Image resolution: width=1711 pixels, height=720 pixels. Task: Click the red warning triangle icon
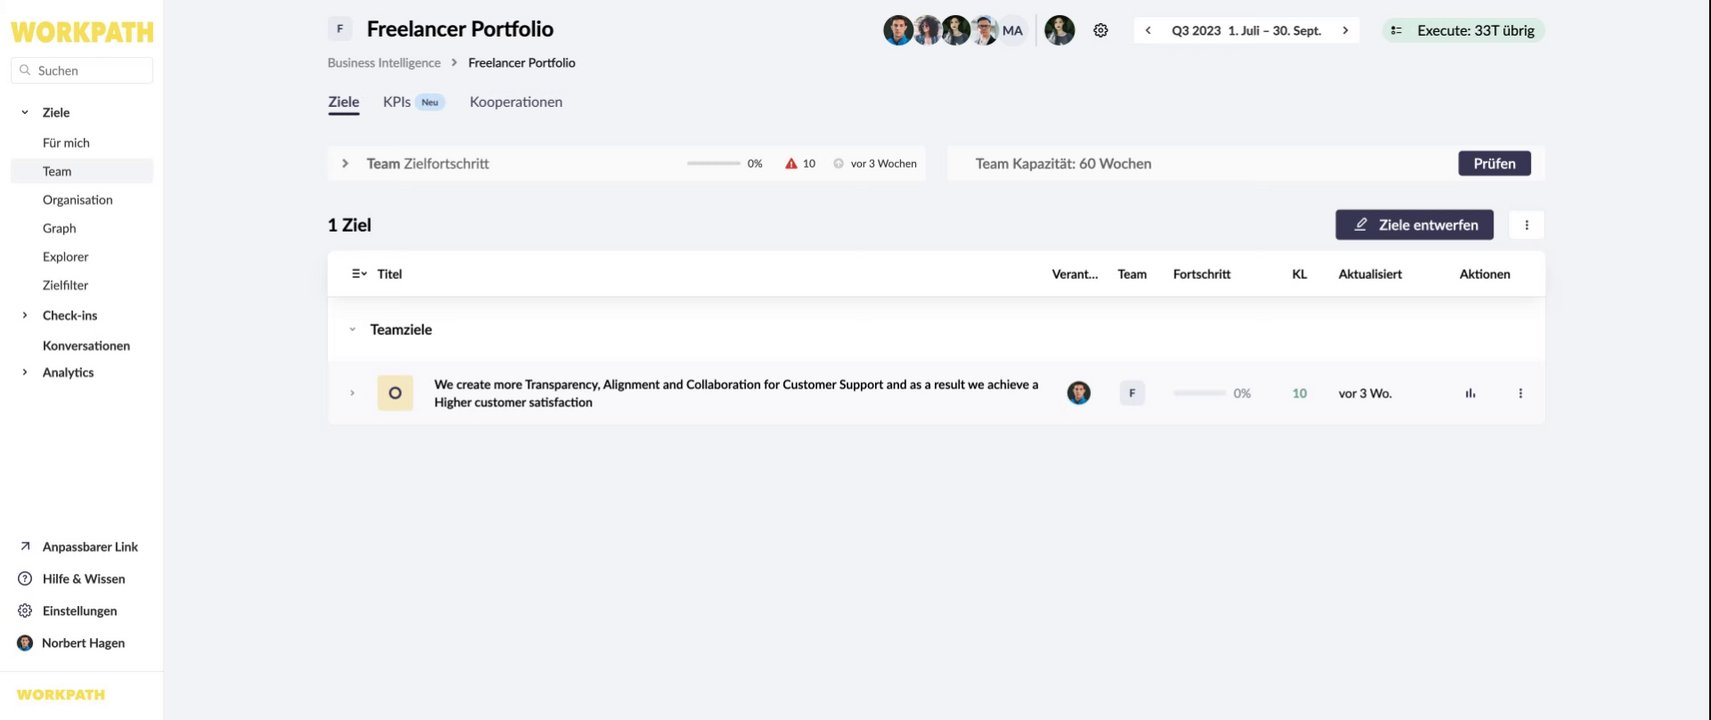791,164
